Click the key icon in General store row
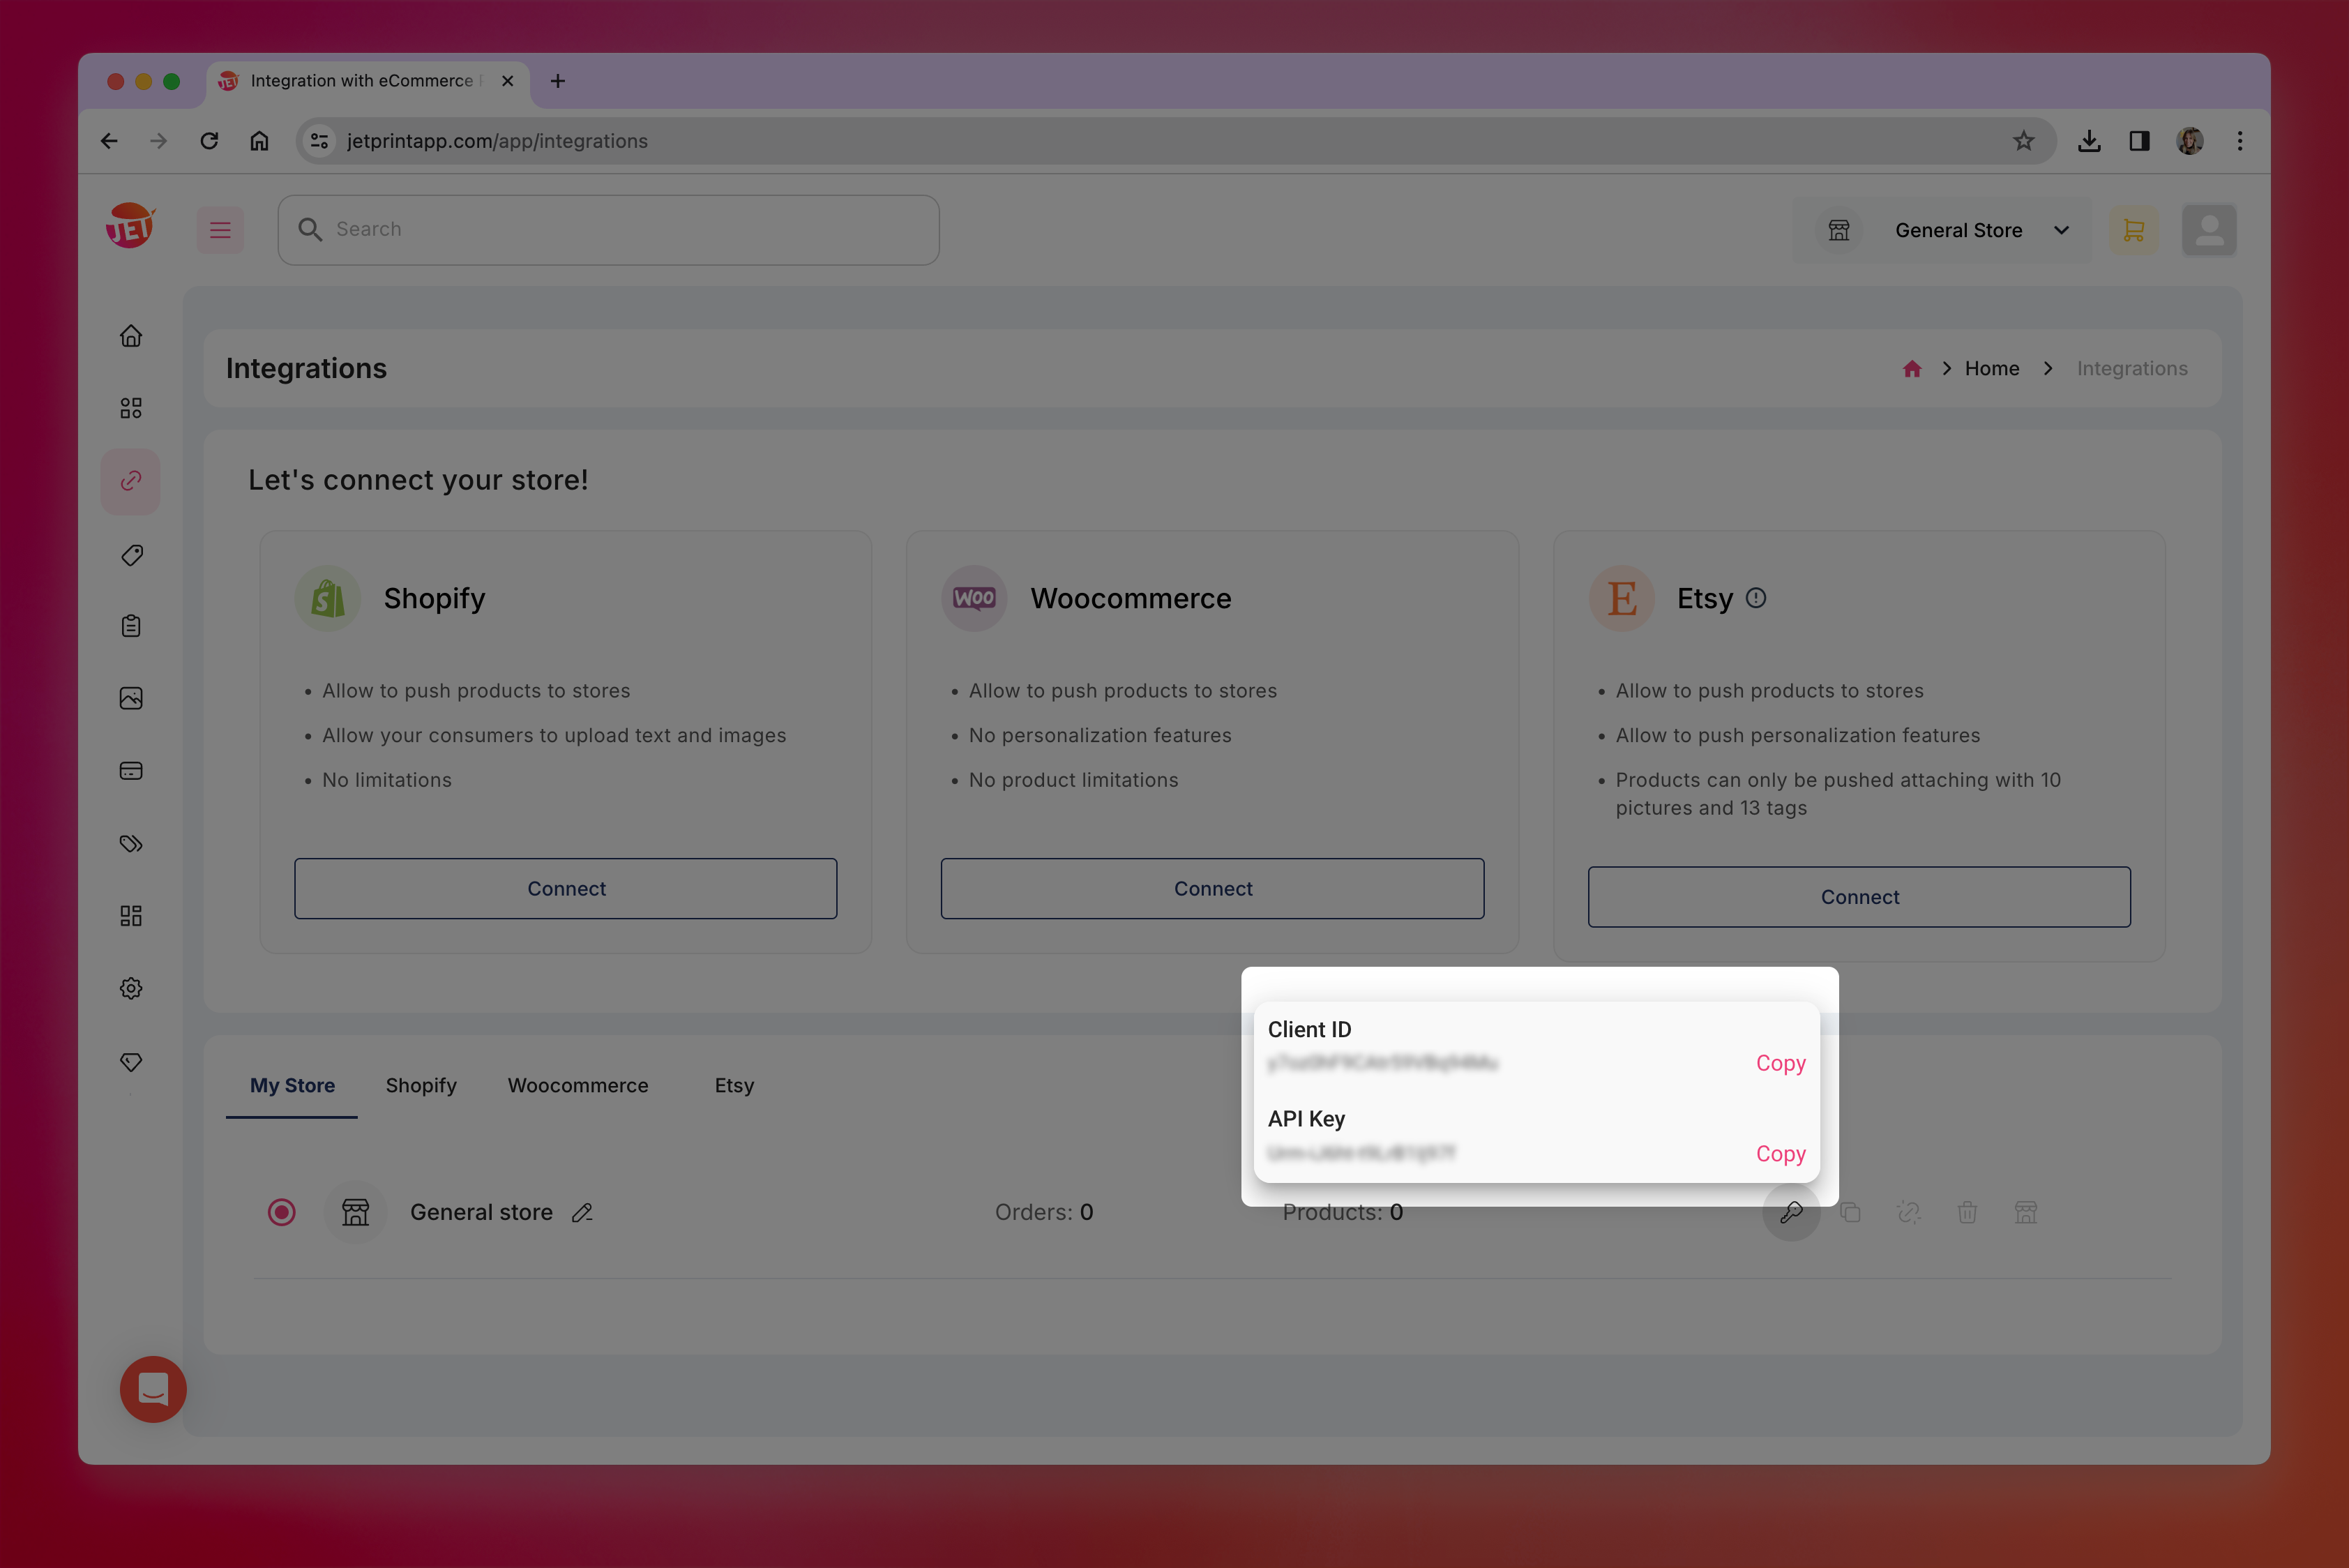Viewport: 2349px width, 1568px height. pos(1791,1212)
